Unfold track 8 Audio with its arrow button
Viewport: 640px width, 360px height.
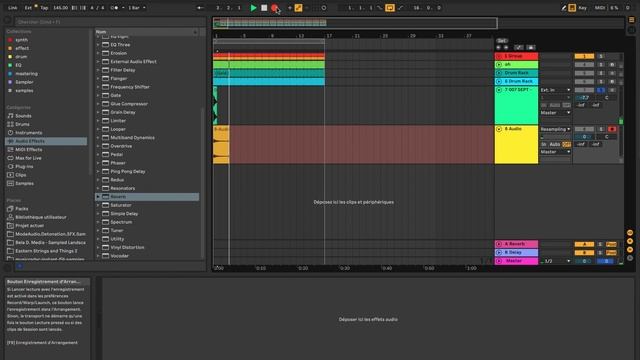click(499, 129)
